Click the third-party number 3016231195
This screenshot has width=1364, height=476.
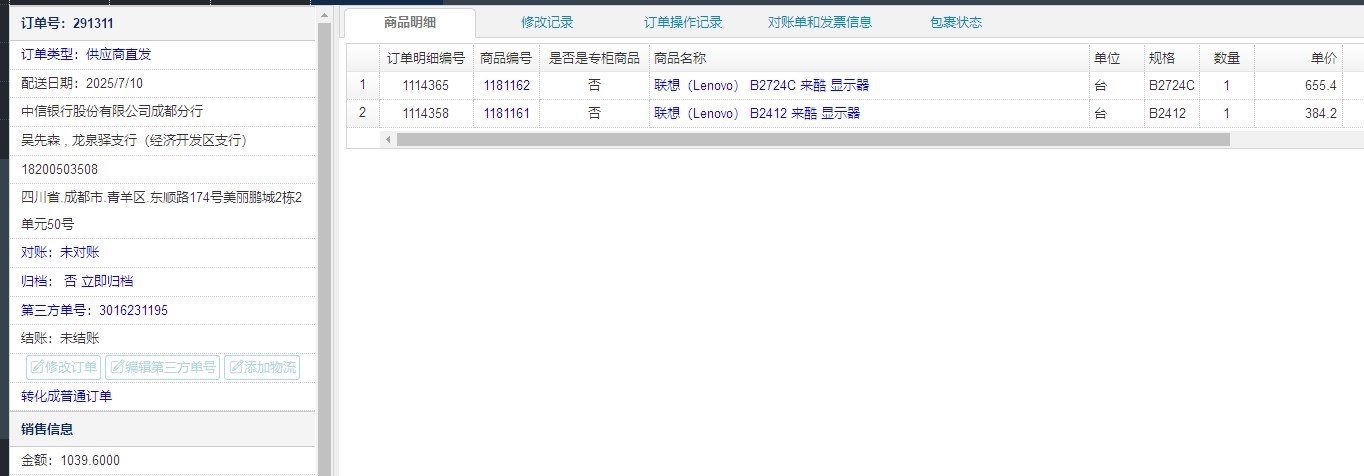coord(133,310)
